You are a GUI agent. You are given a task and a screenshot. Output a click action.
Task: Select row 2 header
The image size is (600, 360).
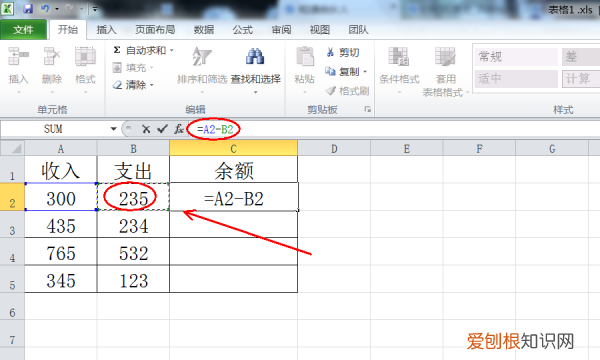point(12,197)
